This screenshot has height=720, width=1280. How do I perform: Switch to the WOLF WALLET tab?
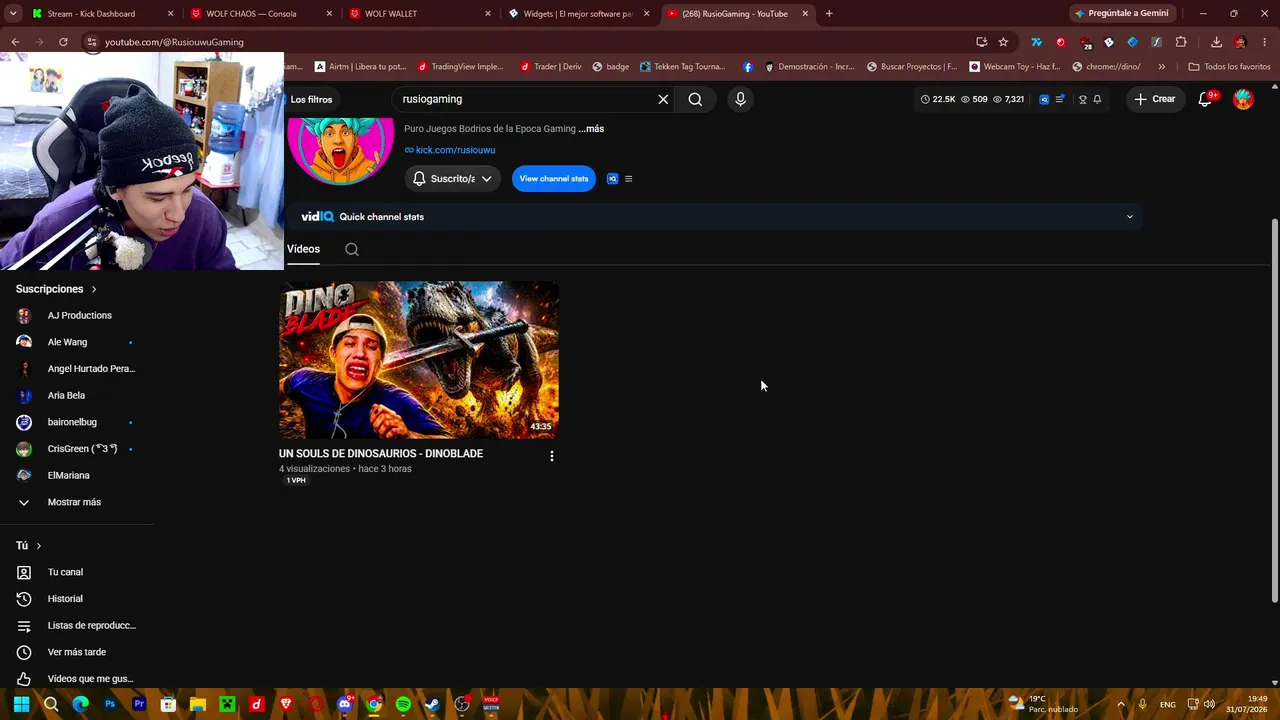click(420, 14)
